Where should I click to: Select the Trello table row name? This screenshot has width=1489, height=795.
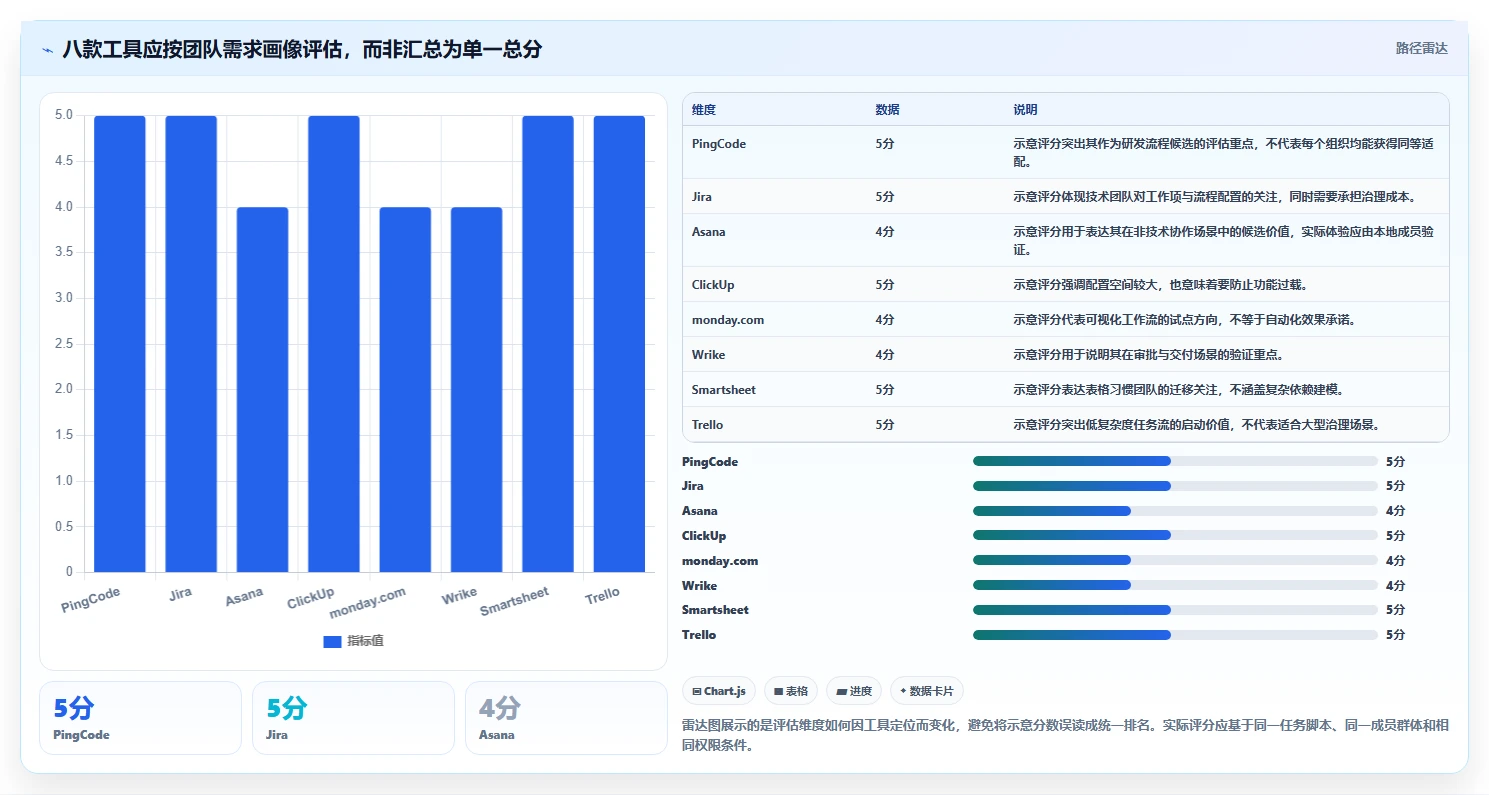pos(708,425)
